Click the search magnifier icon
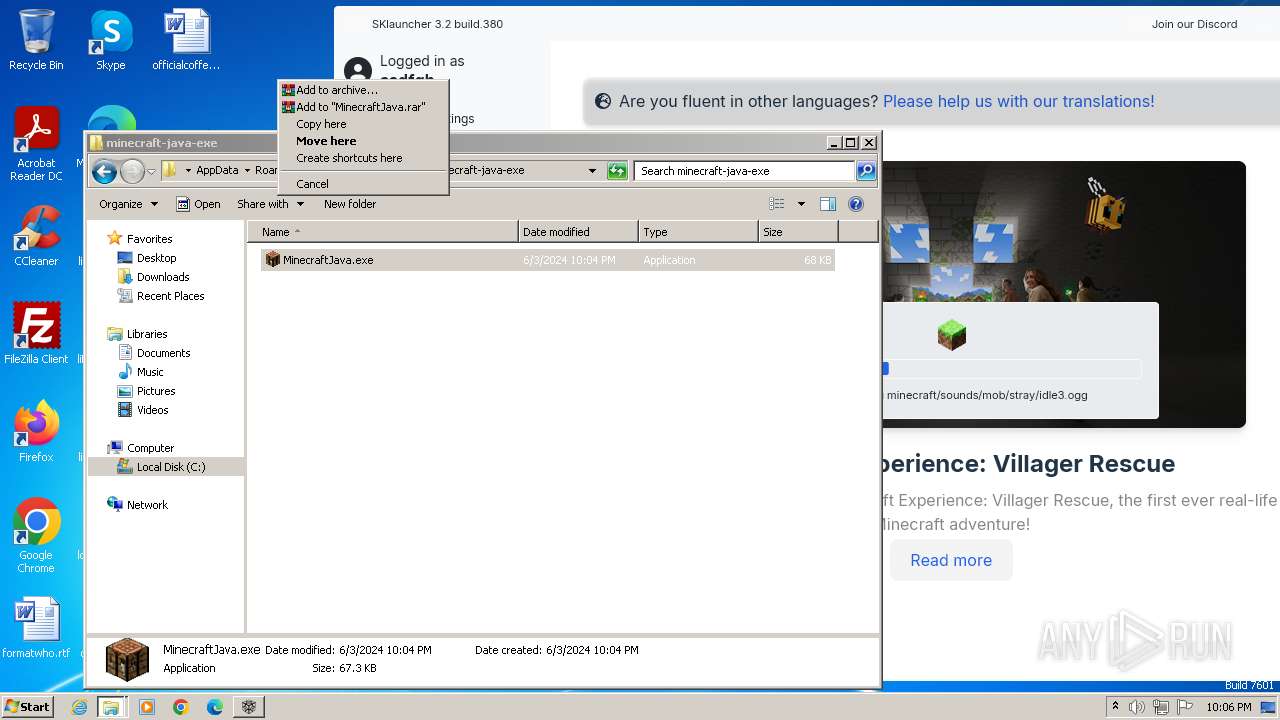The width and height of the screenshot is (1280, 720). pyautogui.click(x=866, y=171)
